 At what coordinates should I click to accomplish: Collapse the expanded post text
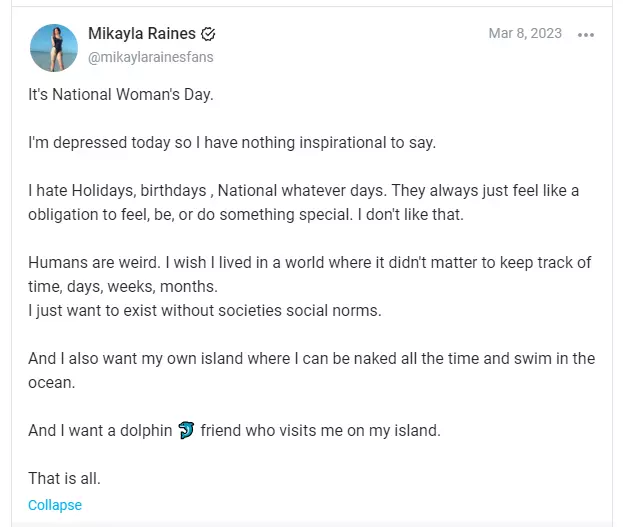point(55,505)
